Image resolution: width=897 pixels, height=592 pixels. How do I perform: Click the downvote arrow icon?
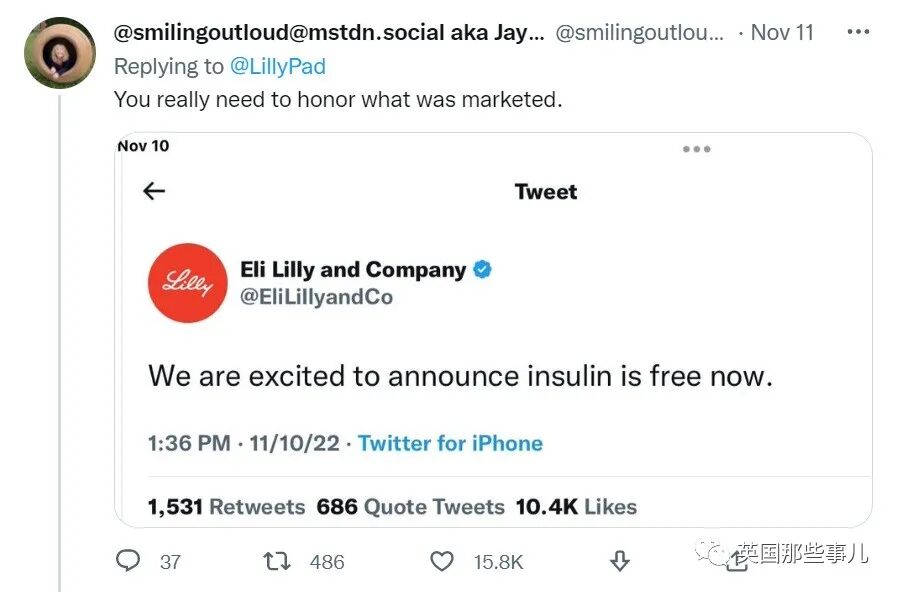[x=620, y=561]
